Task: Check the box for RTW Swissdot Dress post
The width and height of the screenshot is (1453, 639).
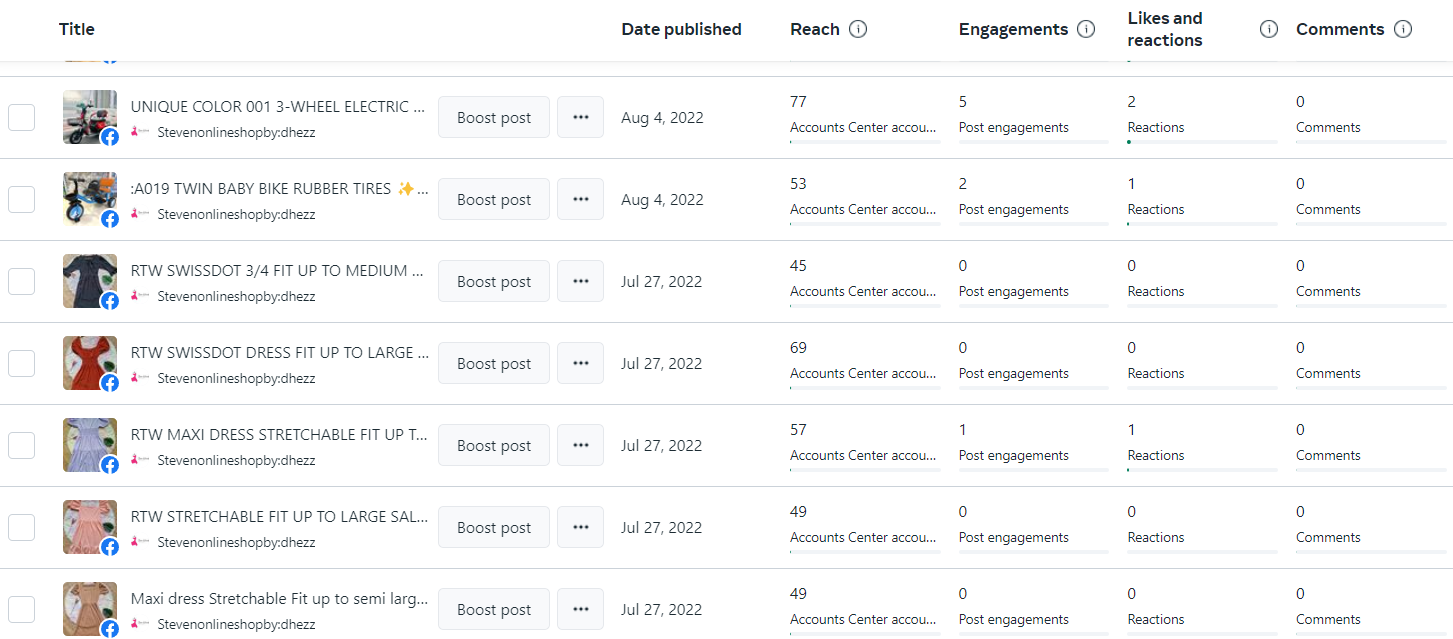Action: click(x=22, y=364)
